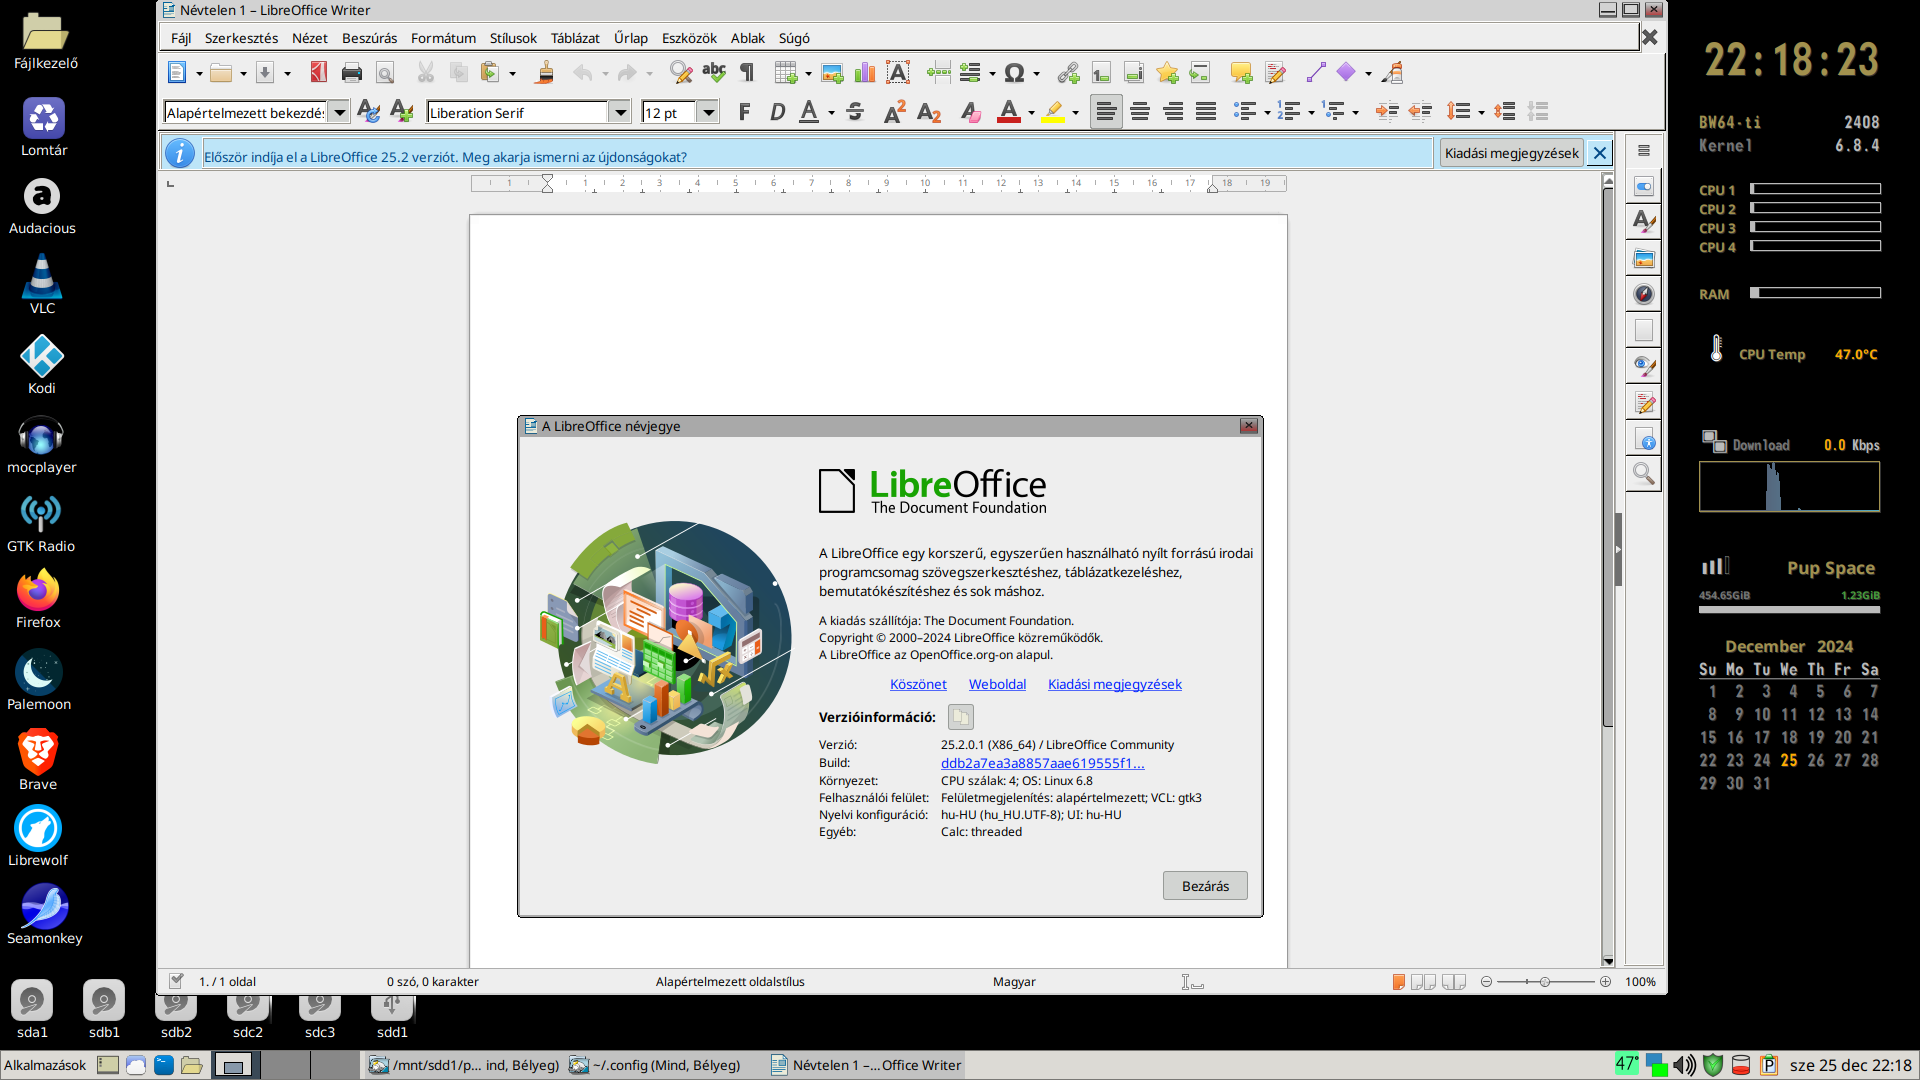Insert Special Character omega icon
This screenshot has width=1920, height=1080.
pyautogui.click(x=1014, y=73)
